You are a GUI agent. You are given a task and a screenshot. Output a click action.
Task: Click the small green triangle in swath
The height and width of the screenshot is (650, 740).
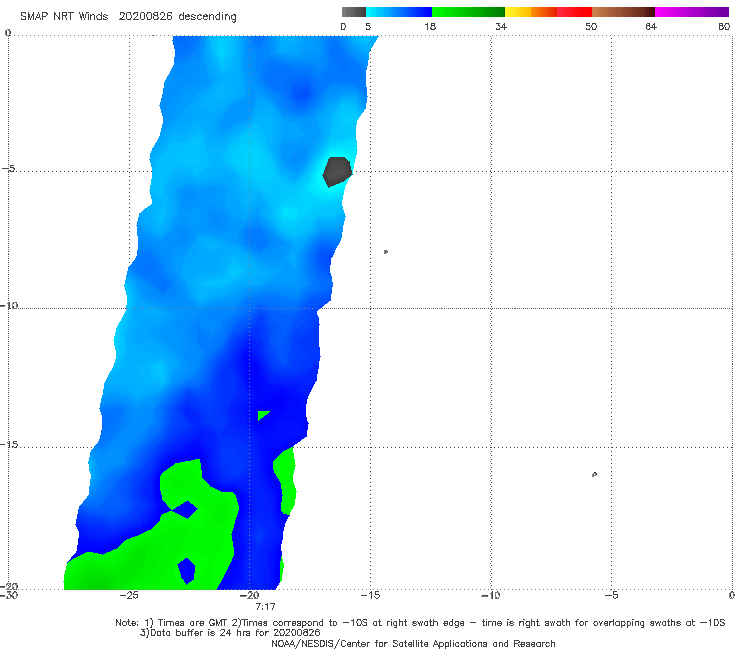pyautogui.click(x=263, y=415)
